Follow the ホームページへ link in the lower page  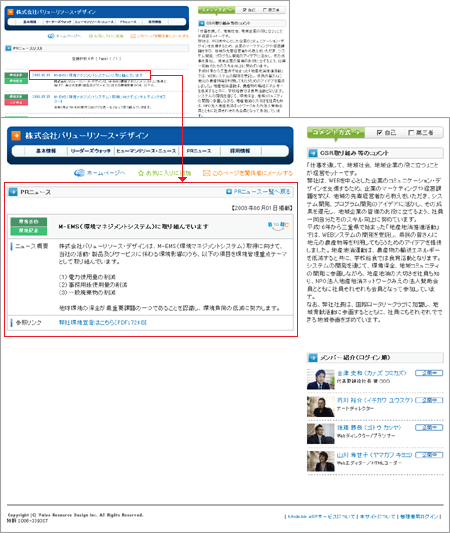pyautogui.click(x=106, y=173)
